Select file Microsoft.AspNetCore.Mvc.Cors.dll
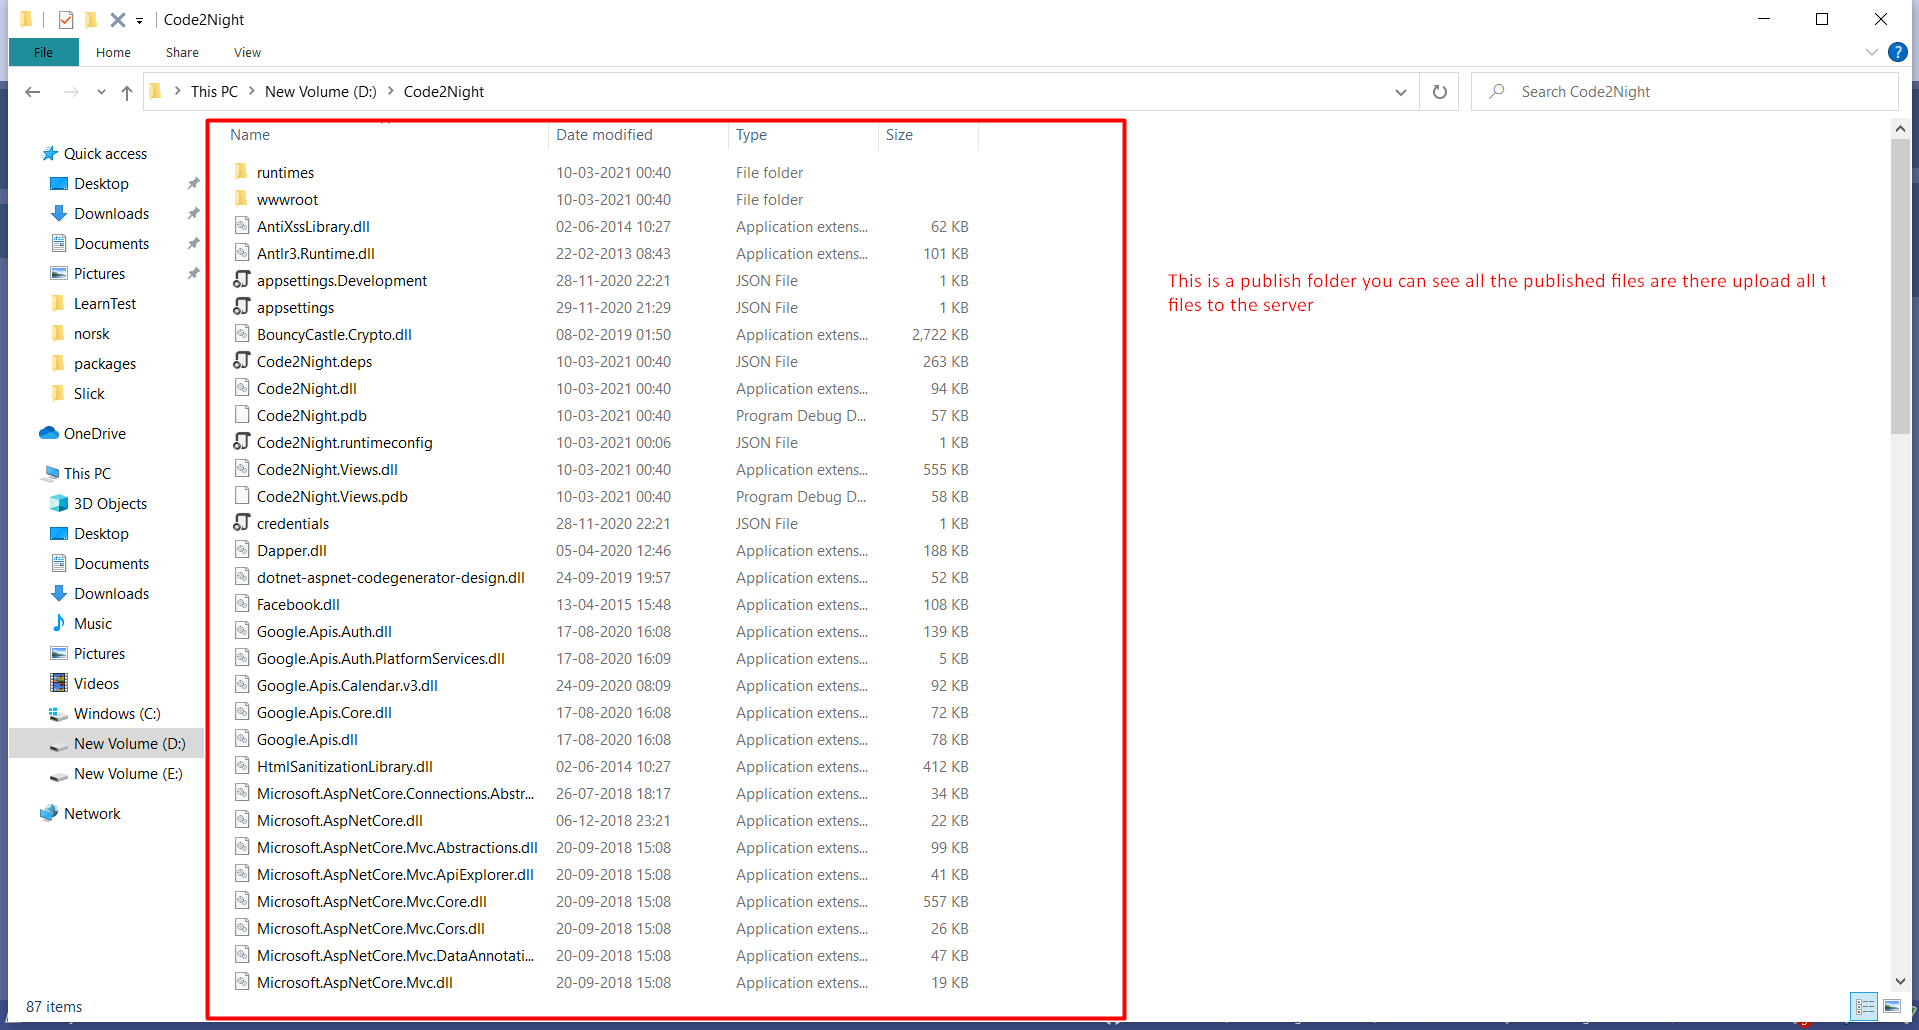This screenshot has width=1919, height=1030. 370,929
